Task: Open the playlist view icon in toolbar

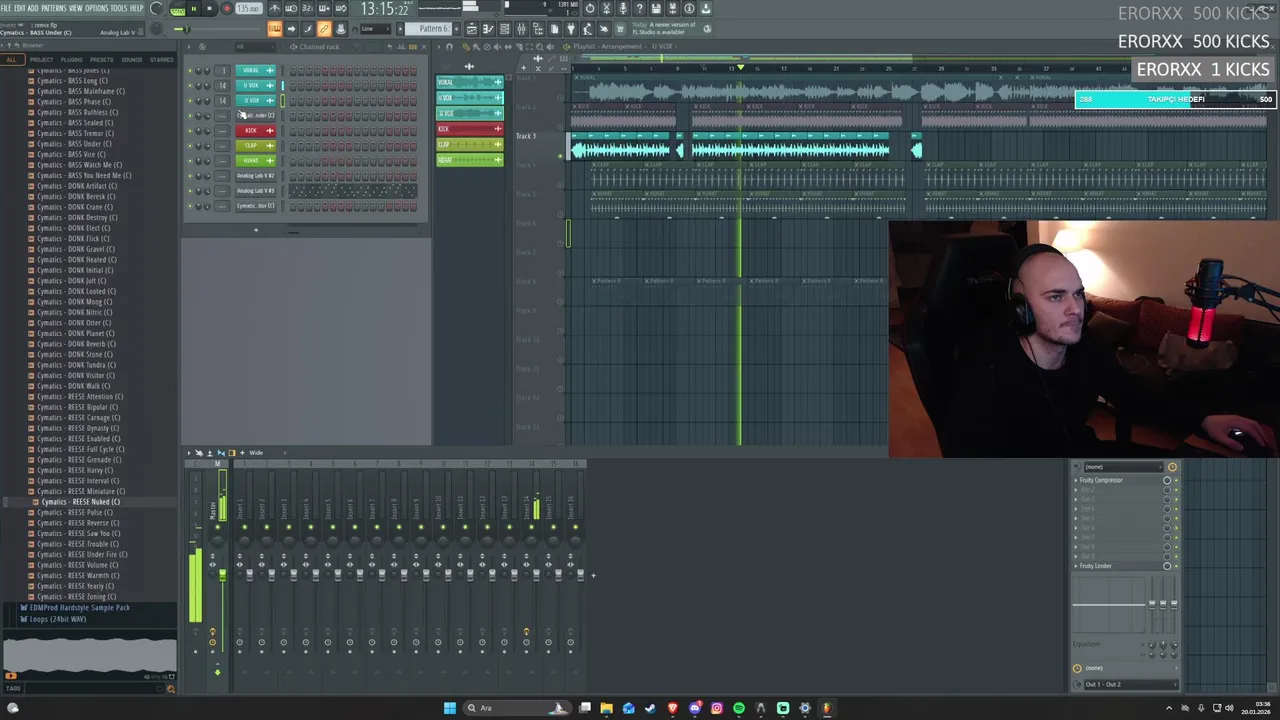Action: click(x=471, y=28)
